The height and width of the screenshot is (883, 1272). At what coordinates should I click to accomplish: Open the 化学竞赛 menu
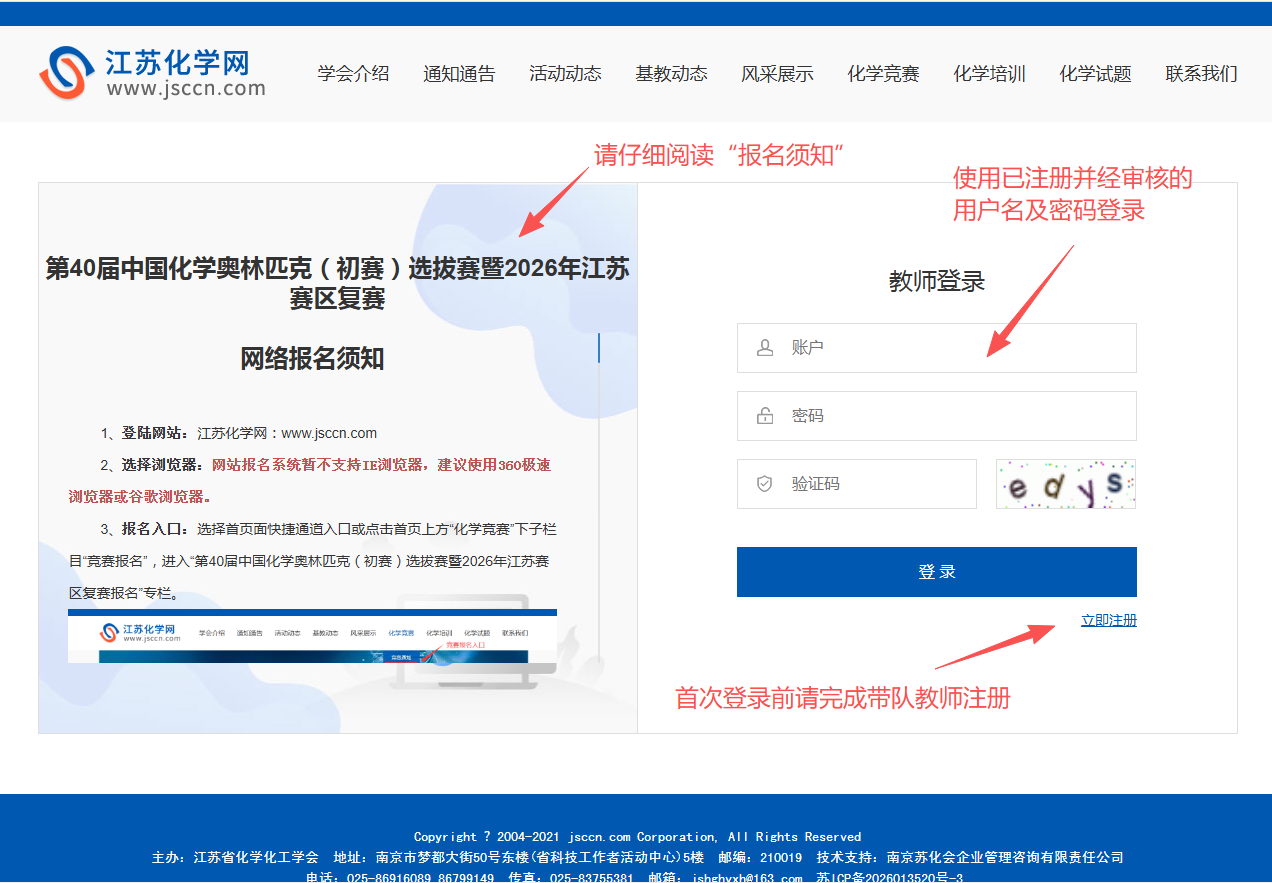883,74
